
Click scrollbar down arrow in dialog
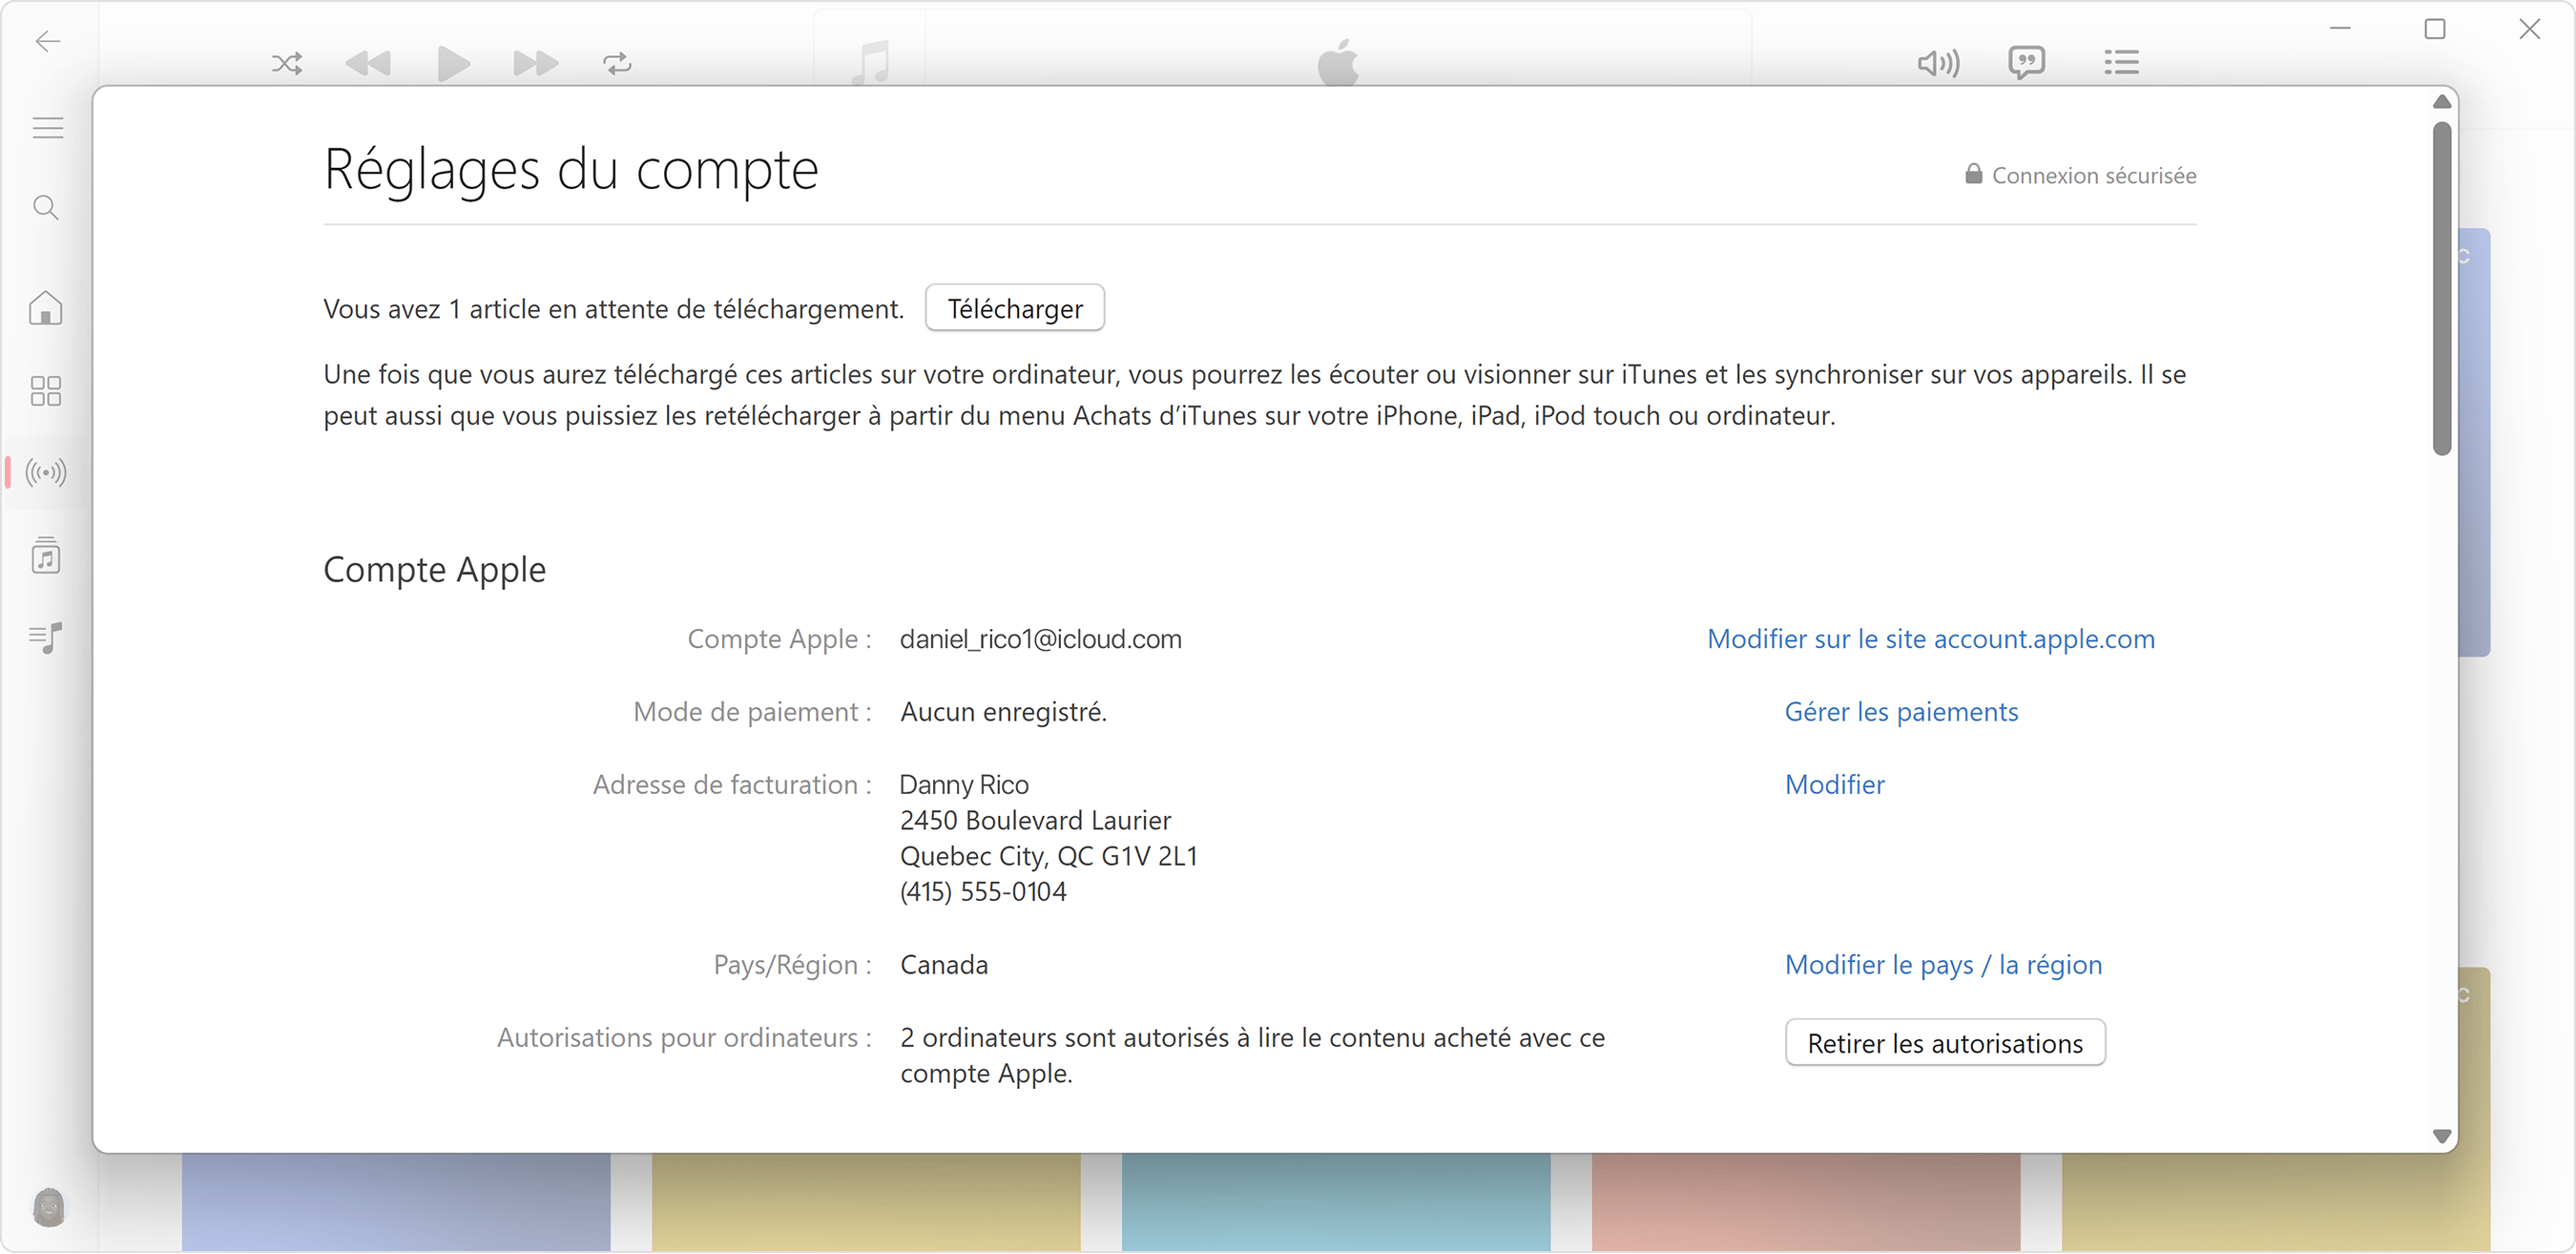[2442, 1136]
